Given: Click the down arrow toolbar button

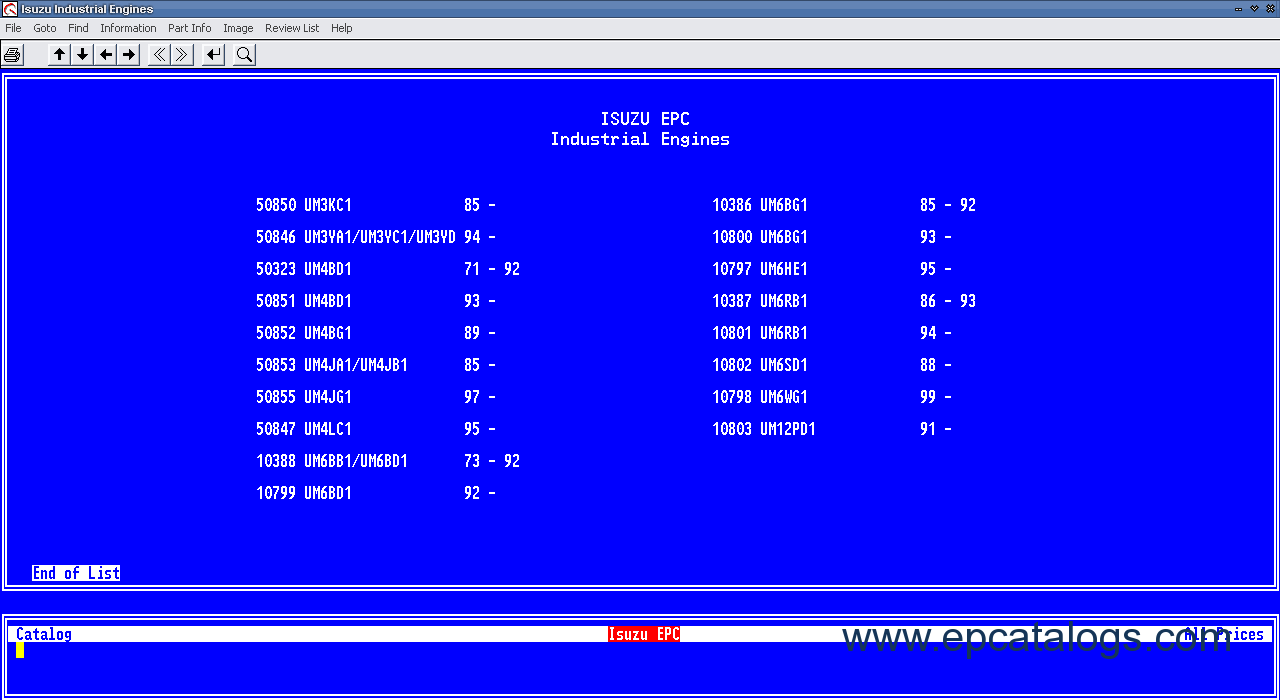Looking at the screenshot, I should pyautogui.click(x=82, y=55).
